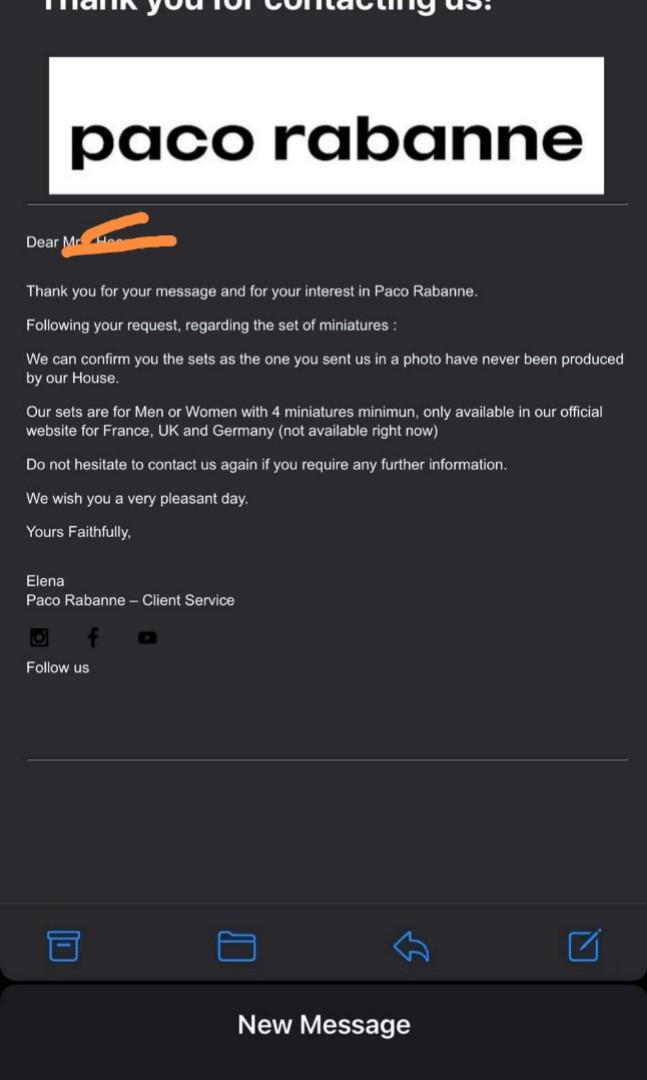Tap the "Following your request" sentence

211,325
